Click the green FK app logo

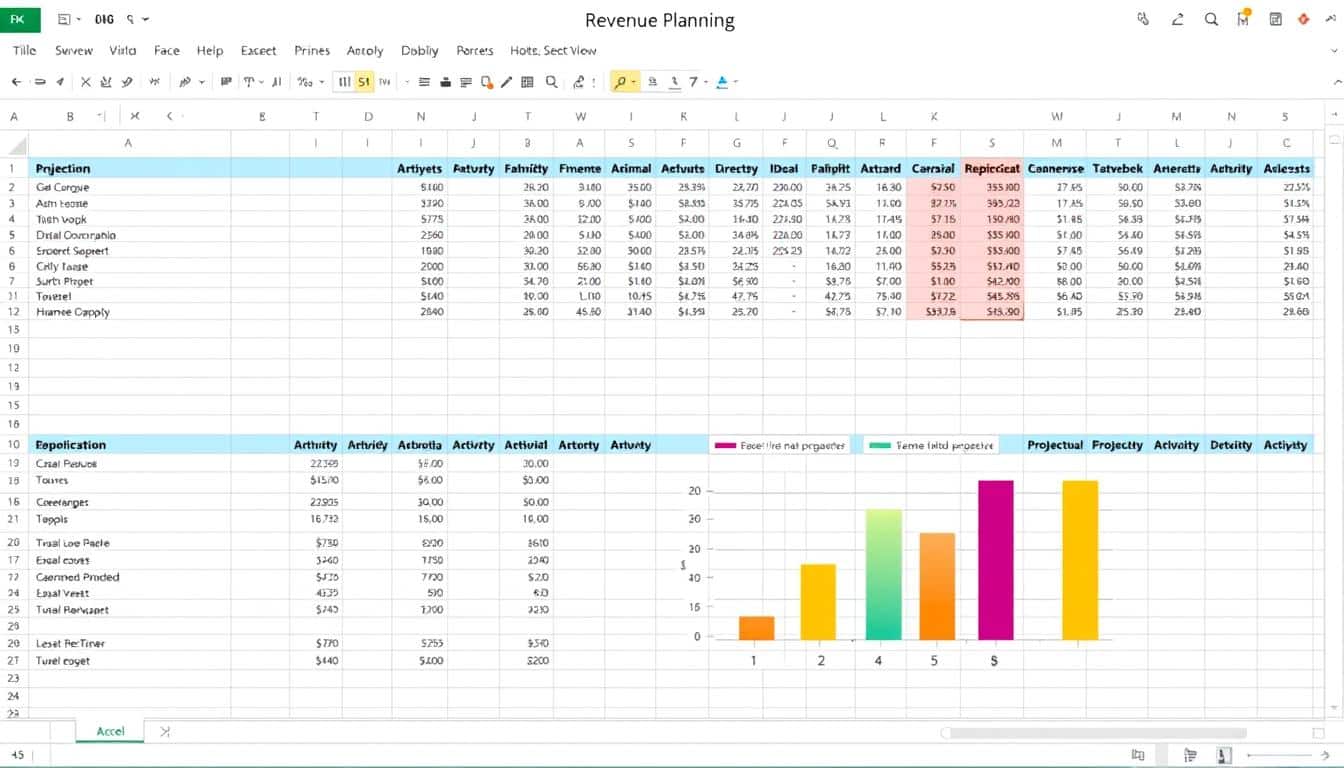(20, 18)
